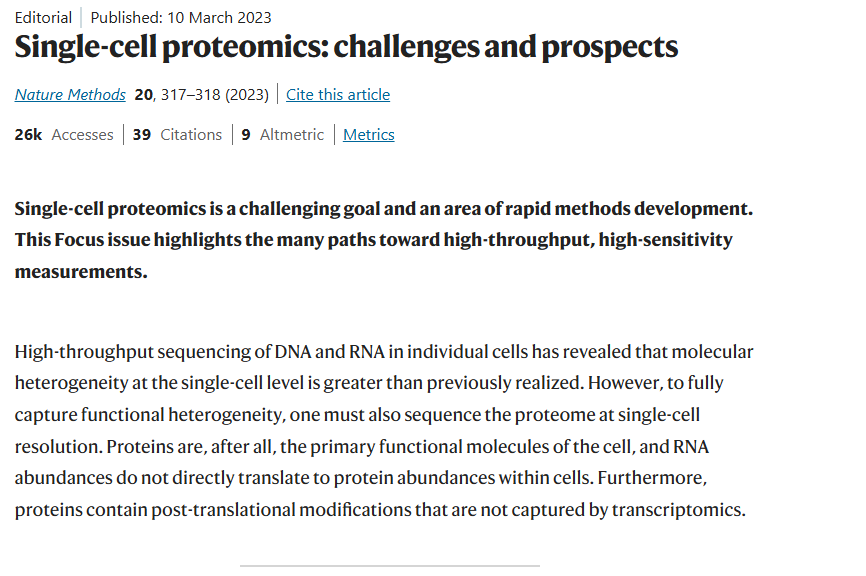Click the 26k Accesses count
This screenshot has width=866, height=576.
point(64,135)
